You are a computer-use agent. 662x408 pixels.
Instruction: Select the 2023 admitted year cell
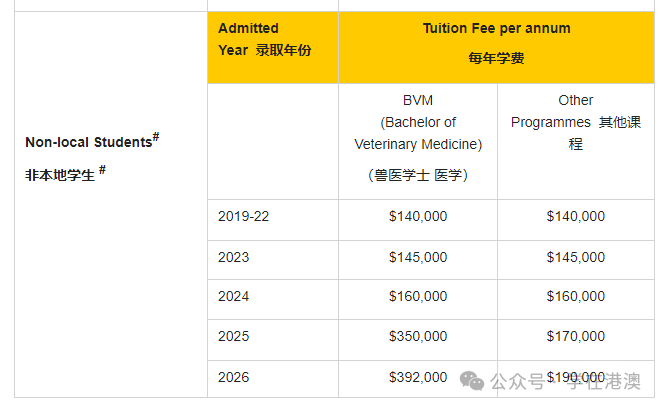pyautogui.click(x=234, y=257)
